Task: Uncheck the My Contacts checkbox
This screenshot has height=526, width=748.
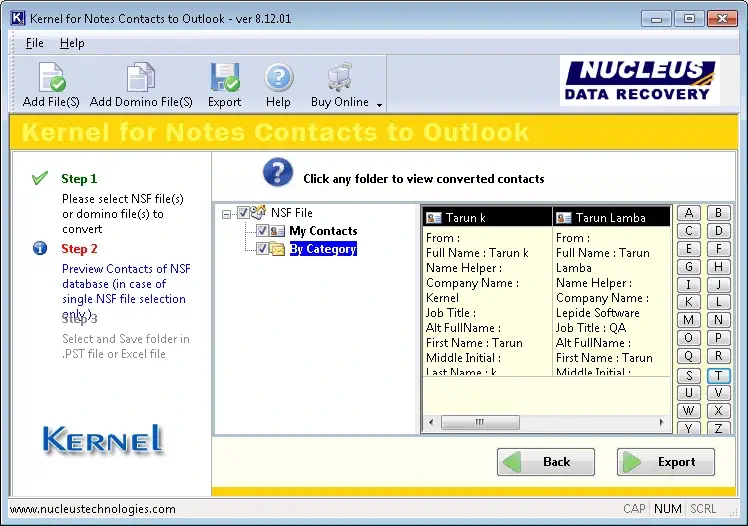Action: (262, 231)
